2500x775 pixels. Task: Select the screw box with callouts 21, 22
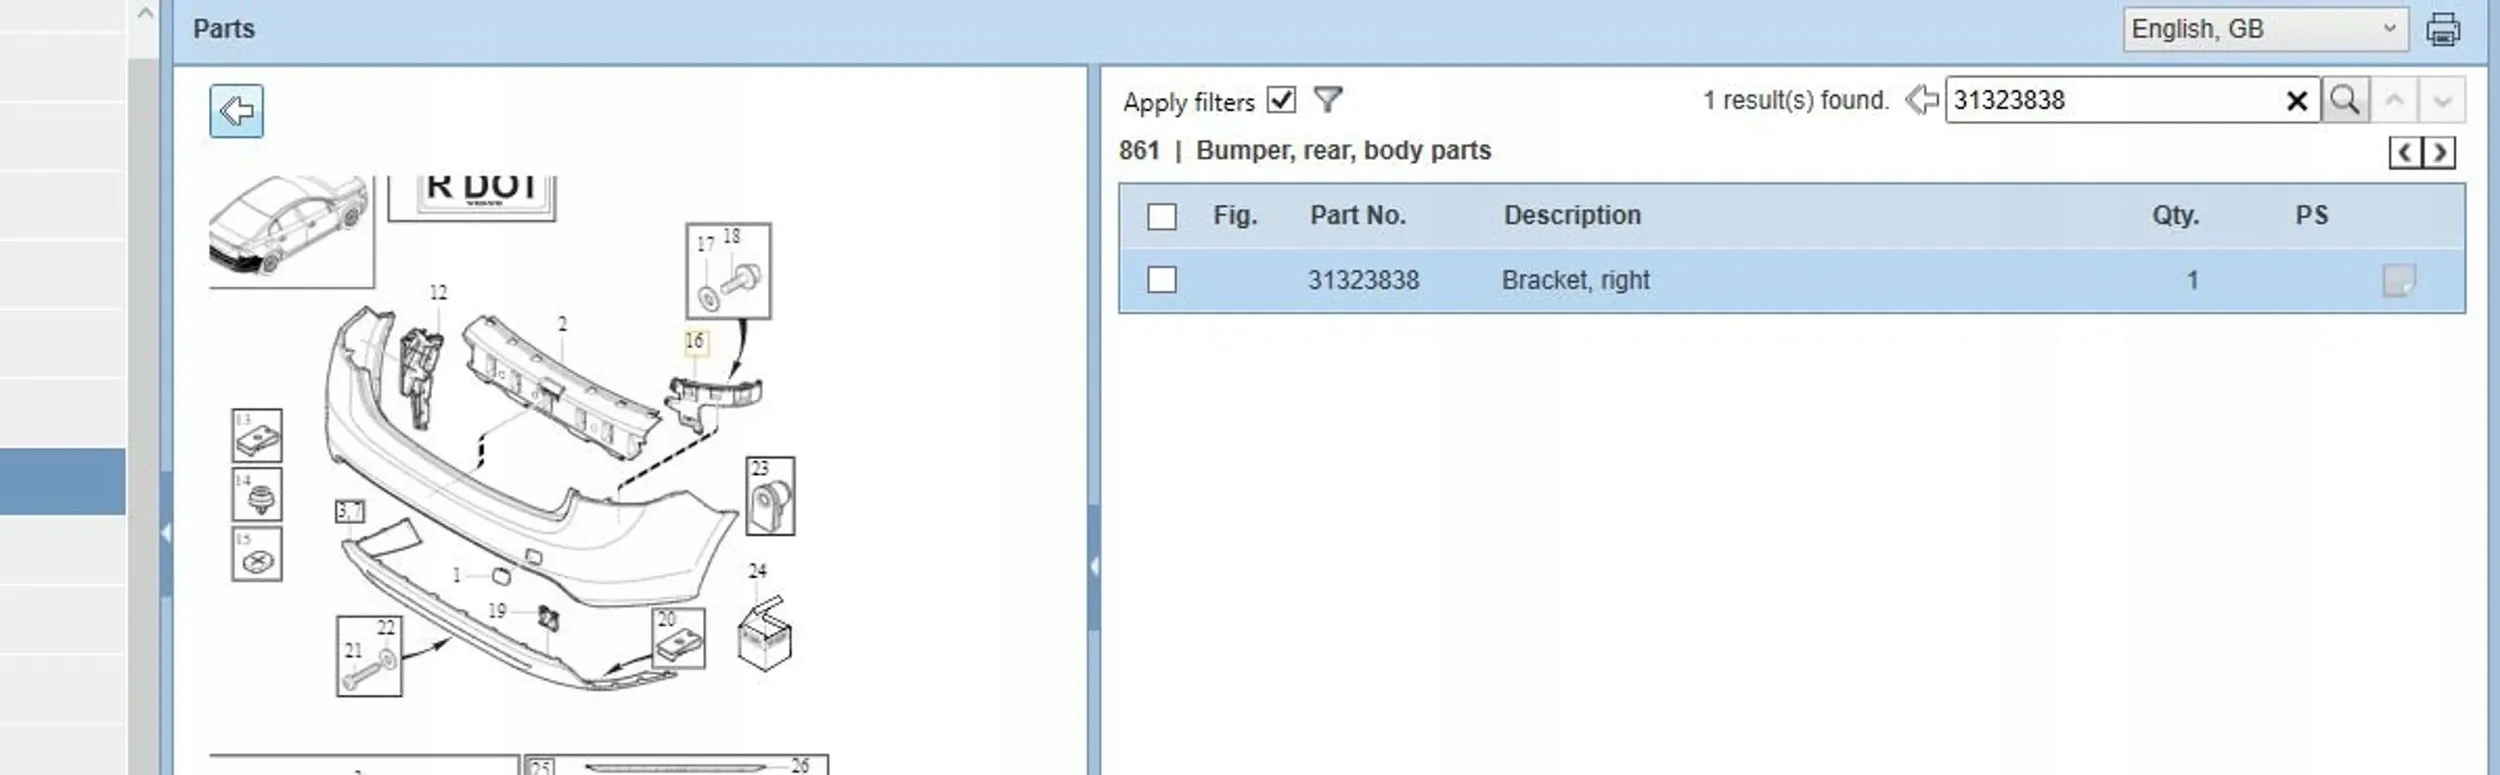370,656
